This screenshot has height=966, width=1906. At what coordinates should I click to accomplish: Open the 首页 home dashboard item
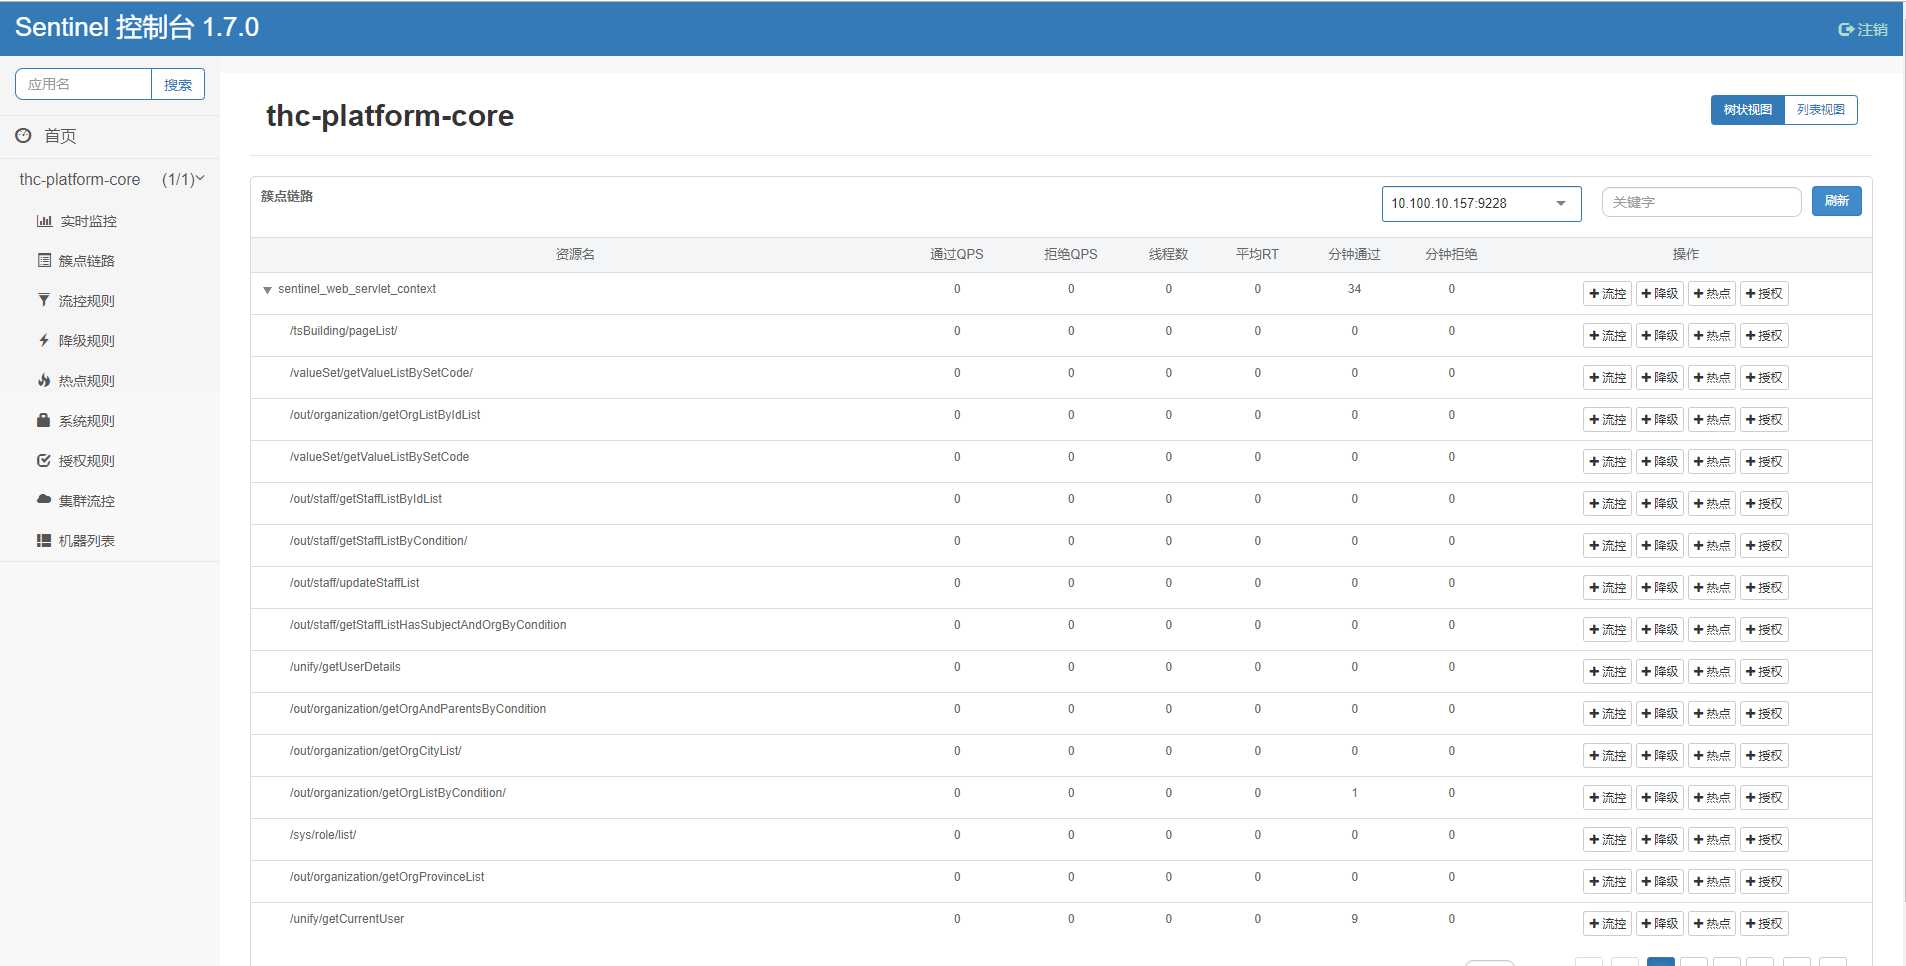click(x=60, y=136)
